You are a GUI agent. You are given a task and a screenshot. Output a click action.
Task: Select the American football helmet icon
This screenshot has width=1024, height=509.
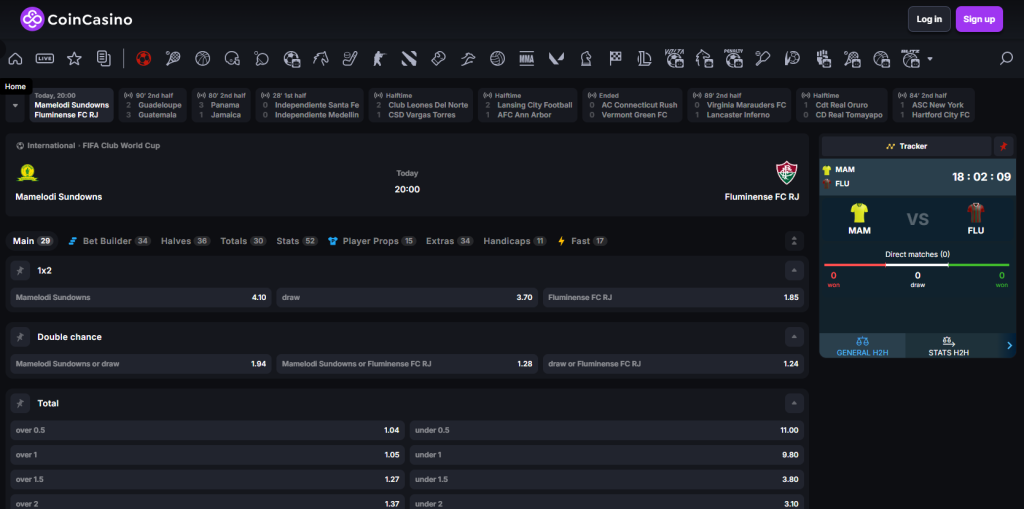coord(232,59)
